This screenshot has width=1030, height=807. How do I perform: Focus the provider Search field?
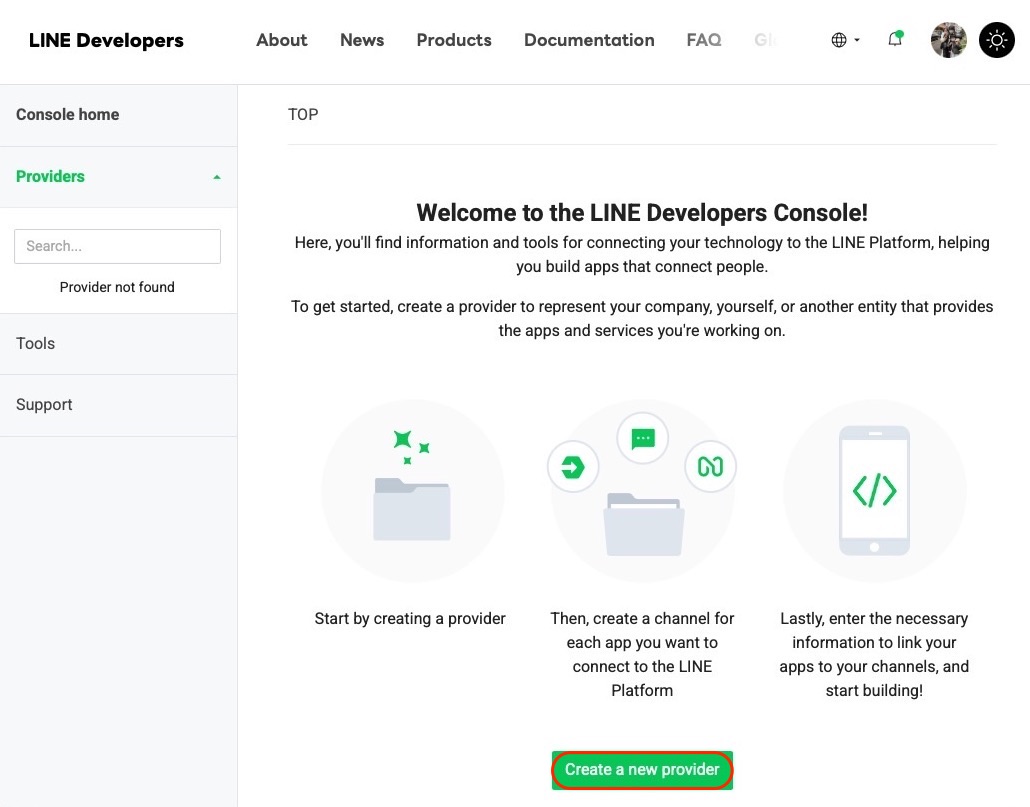point(118,246)
